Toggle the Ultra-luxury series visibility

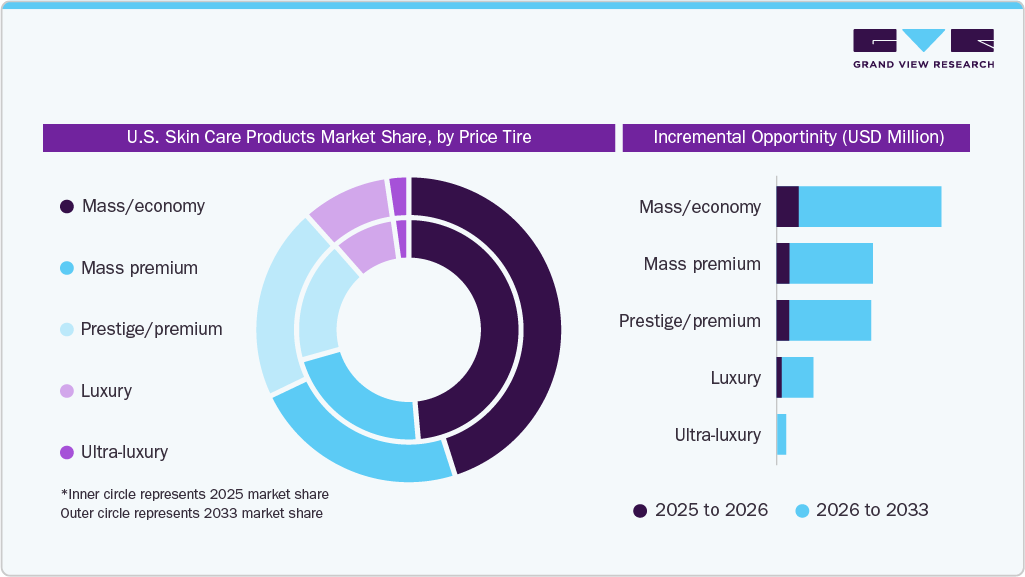[66, 452]
